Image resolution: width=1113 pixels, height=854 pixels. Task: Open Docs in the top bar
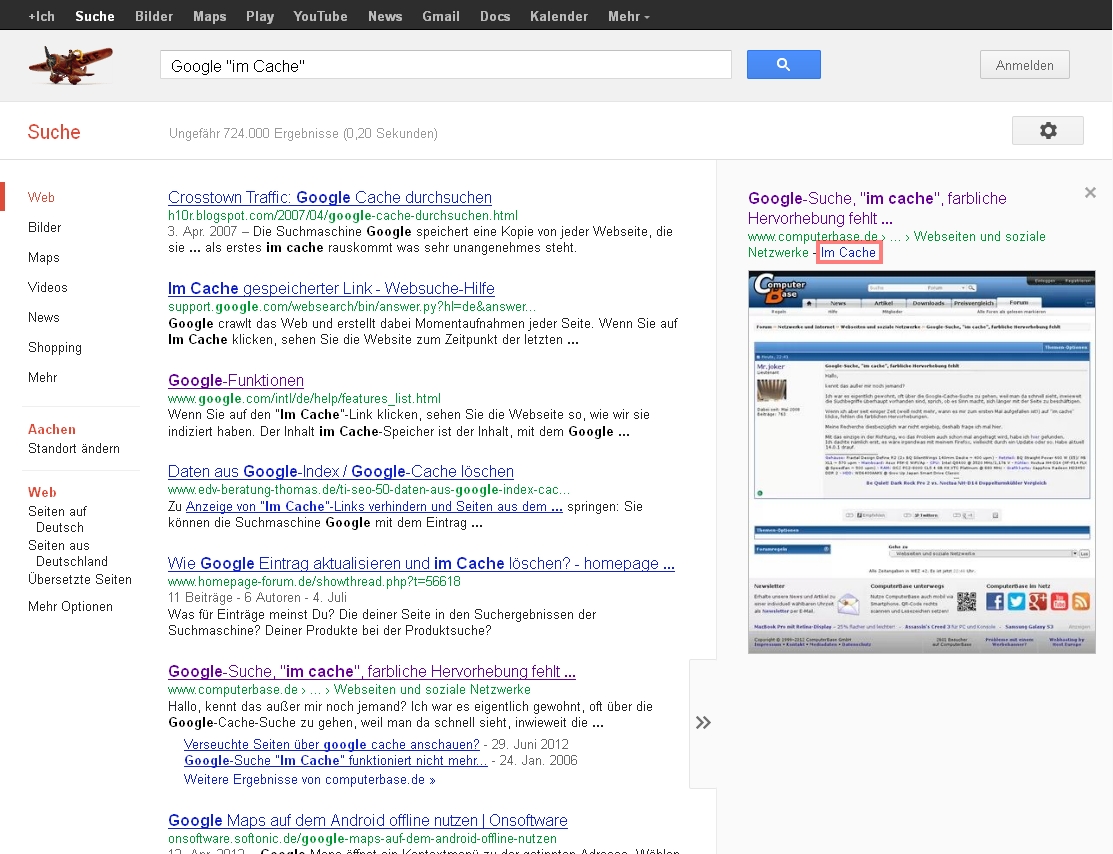coord(495,16)
